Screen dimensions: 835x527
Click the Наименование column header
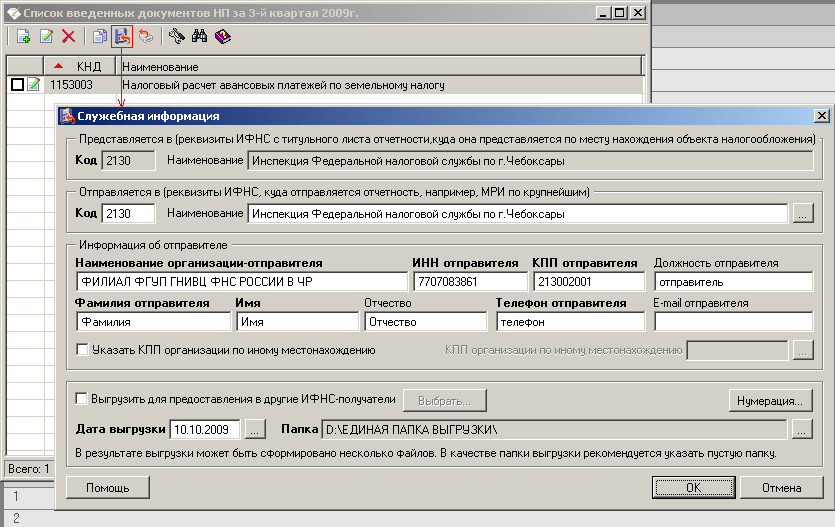[x=379, y=67]
